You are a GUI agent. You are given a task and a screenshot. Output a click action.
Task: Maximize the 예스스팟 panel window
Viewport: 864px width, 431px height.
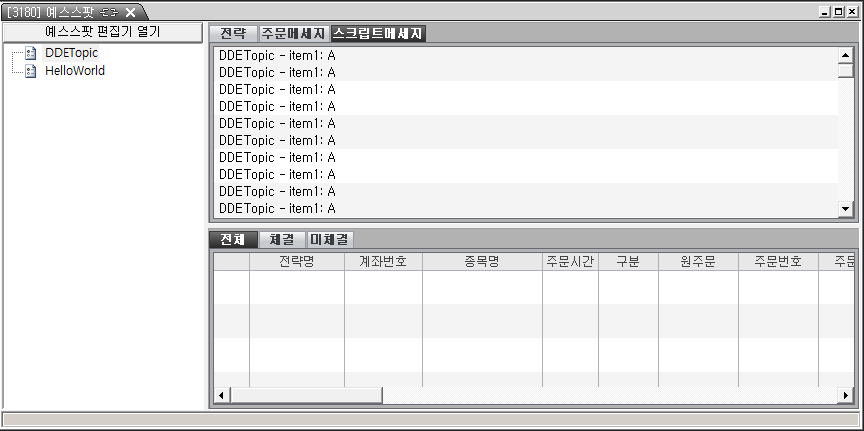[838, 11]
